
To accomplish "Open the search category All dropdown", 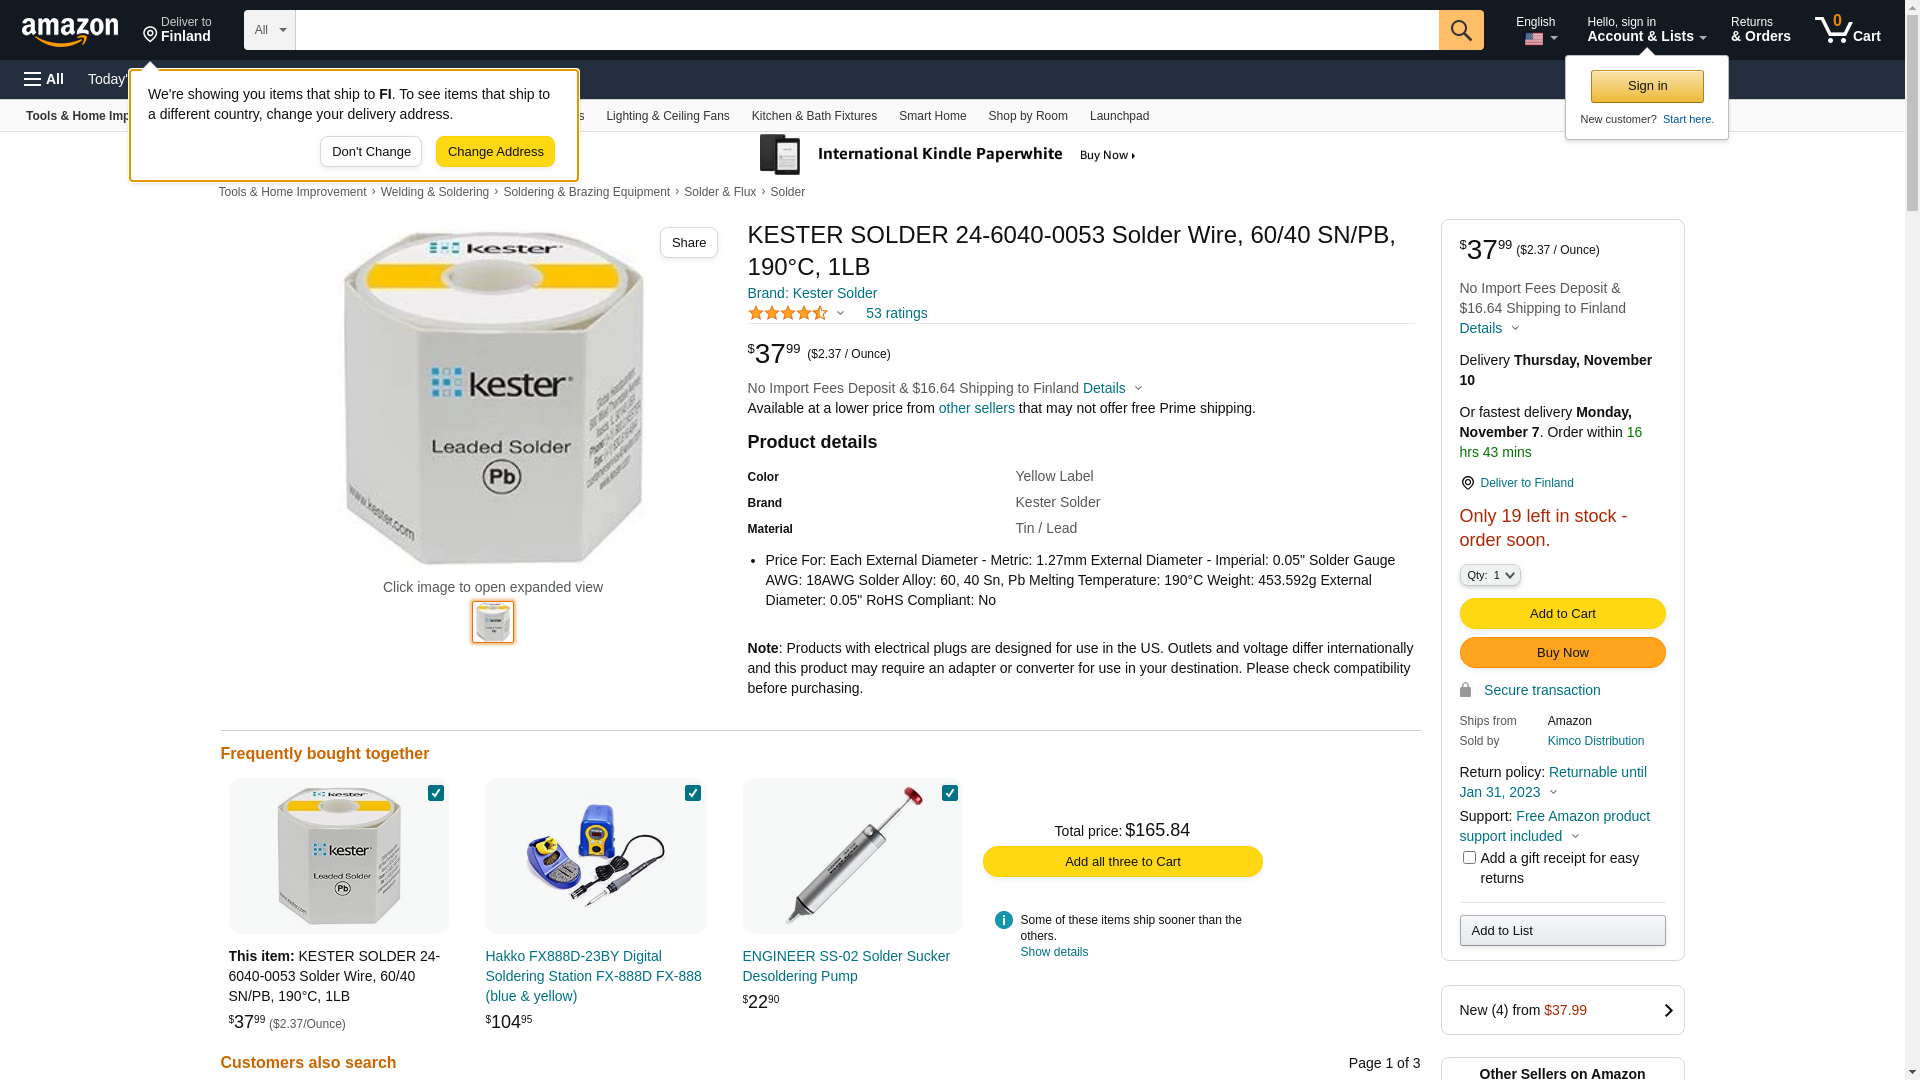I will [x=269, y=30].
